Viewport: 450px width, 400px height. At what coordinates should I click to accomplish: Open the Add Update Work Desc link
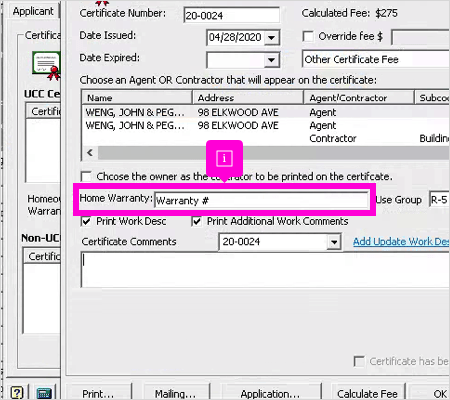click(401, 242)
